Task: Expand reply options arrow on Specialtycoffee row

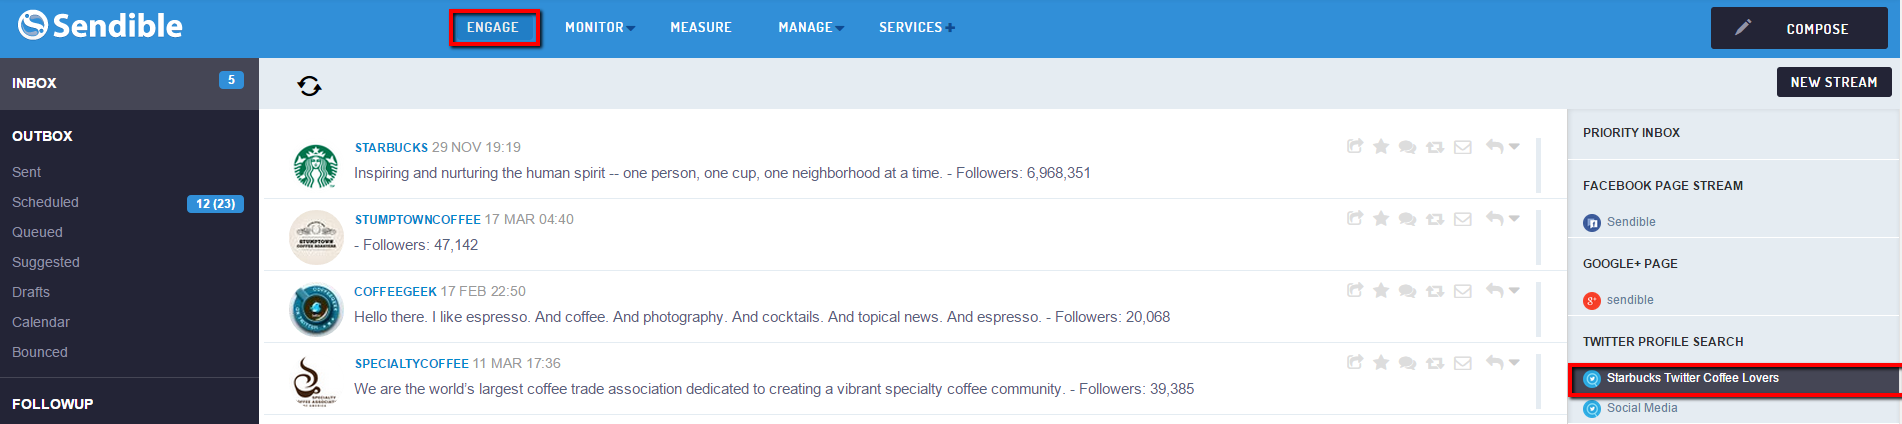Action: 1514,363
